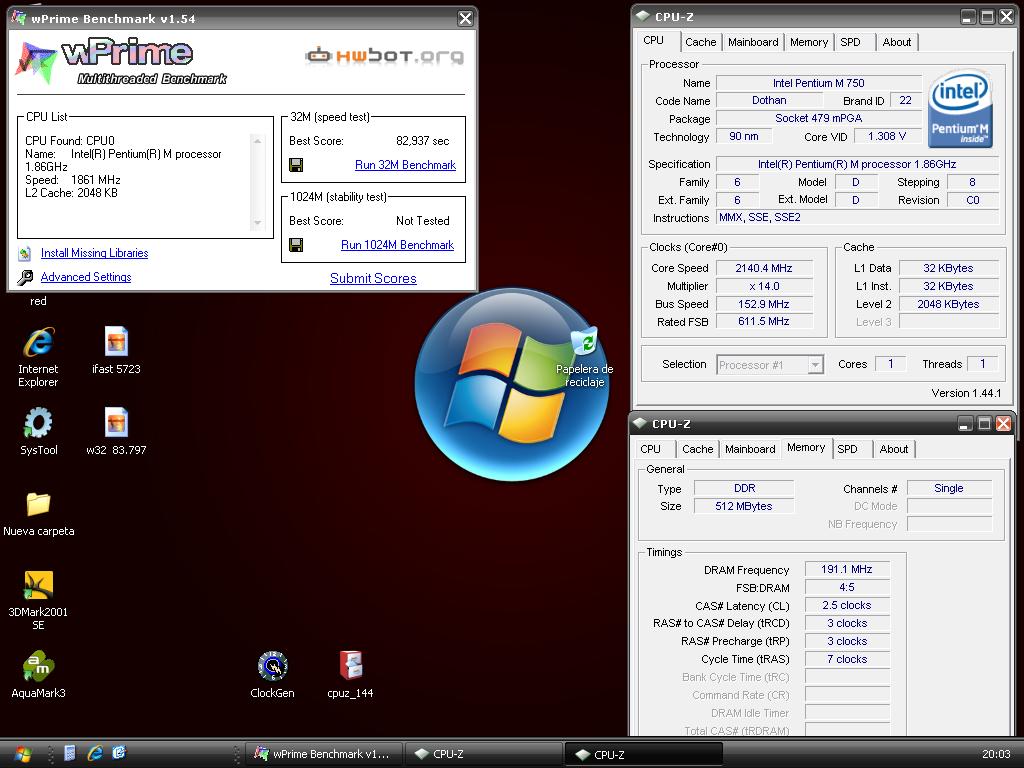The height and width of the screenshot is (768, 1024).
Task: Select Cache tab in bottom CPU-Z window
Action: click(x=697, y=449)
